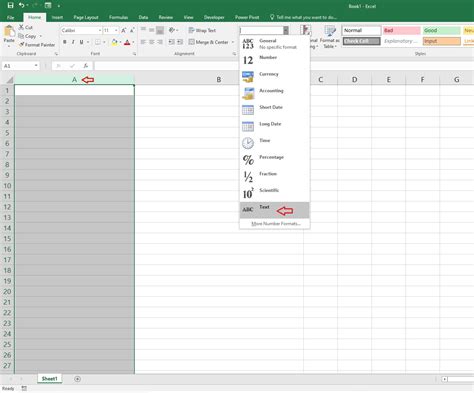Apply the font color A icon
This screenshot has height=393, width=474.
[x=127, y=42]
